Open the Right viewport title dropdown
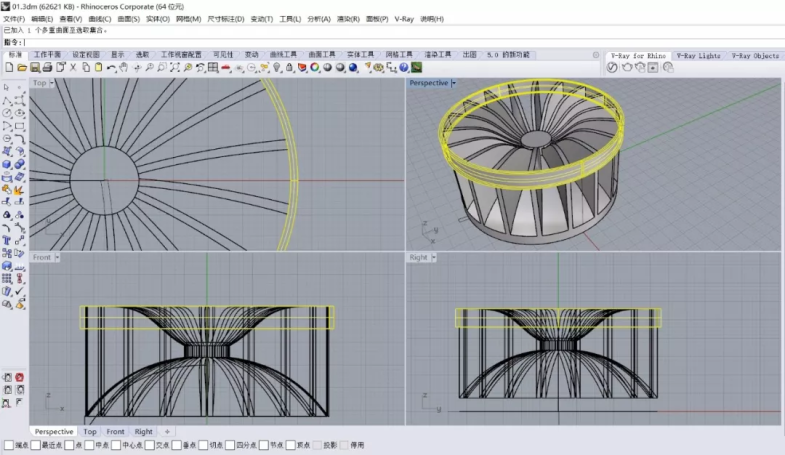 tap(436, 257)
